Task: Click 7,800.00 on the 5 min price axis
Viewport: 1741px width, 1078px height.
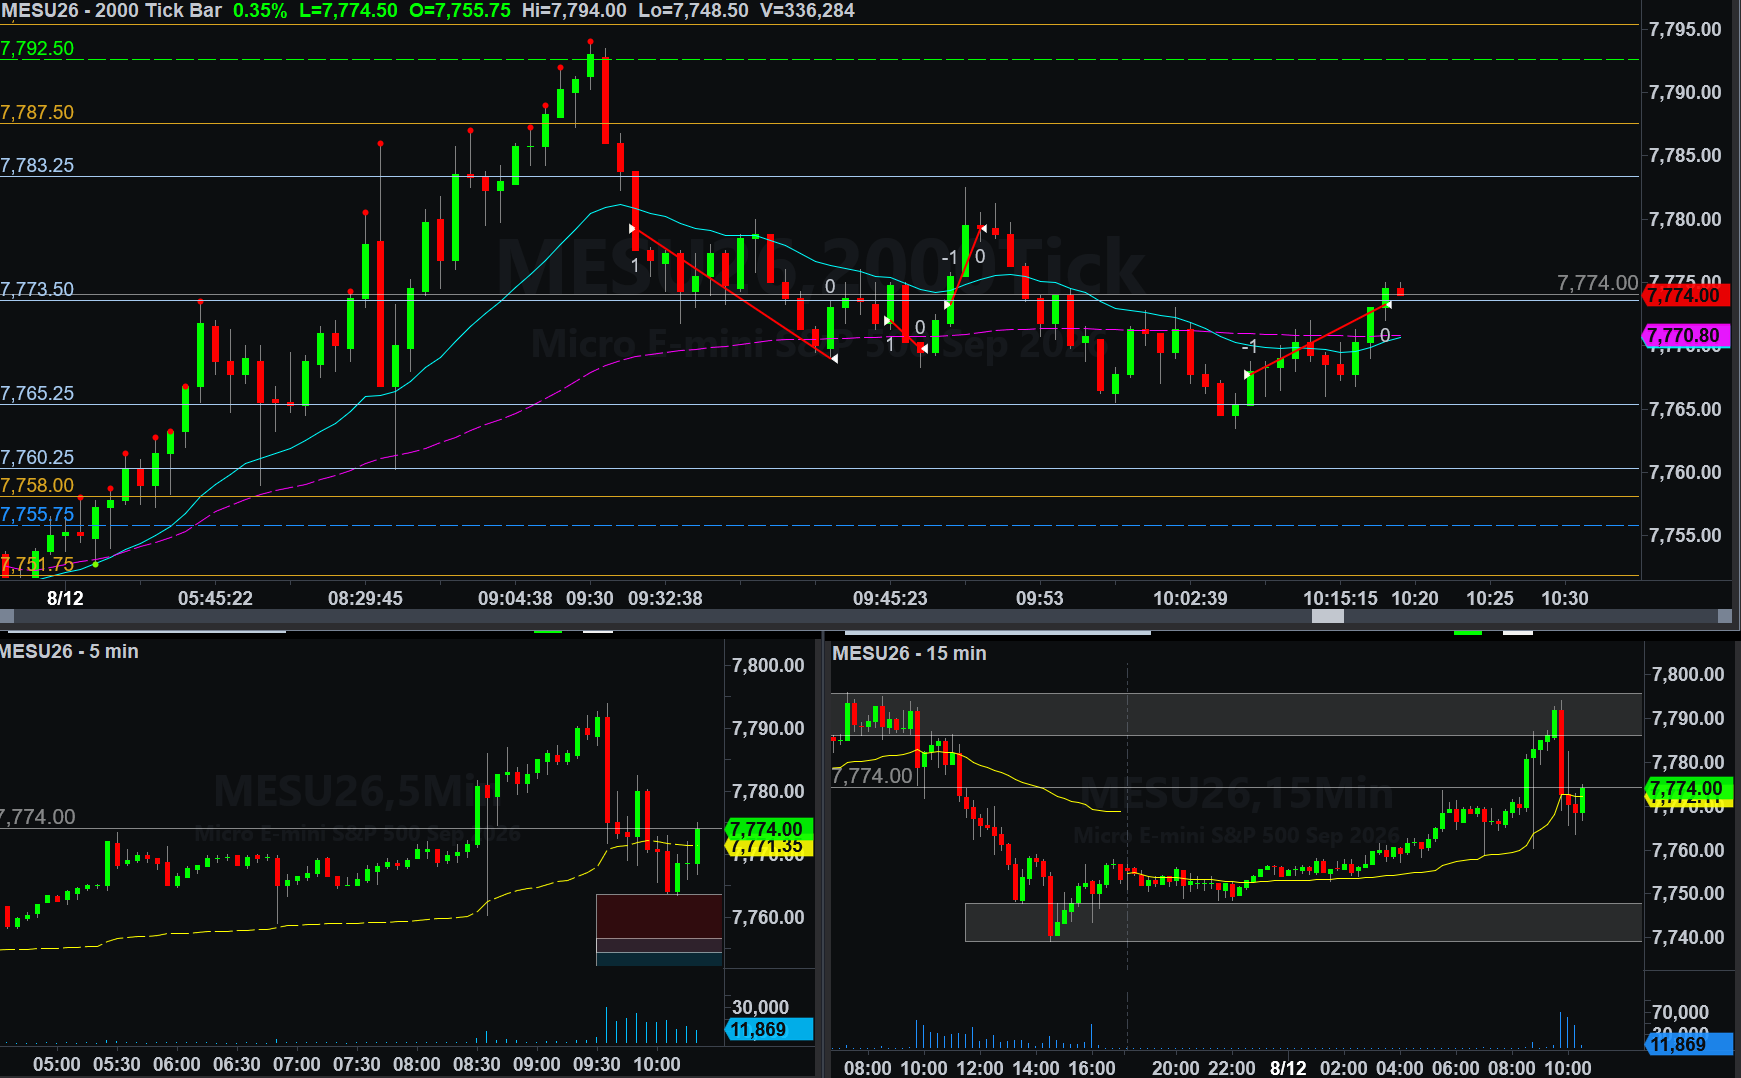Action: tap(768, 666)
